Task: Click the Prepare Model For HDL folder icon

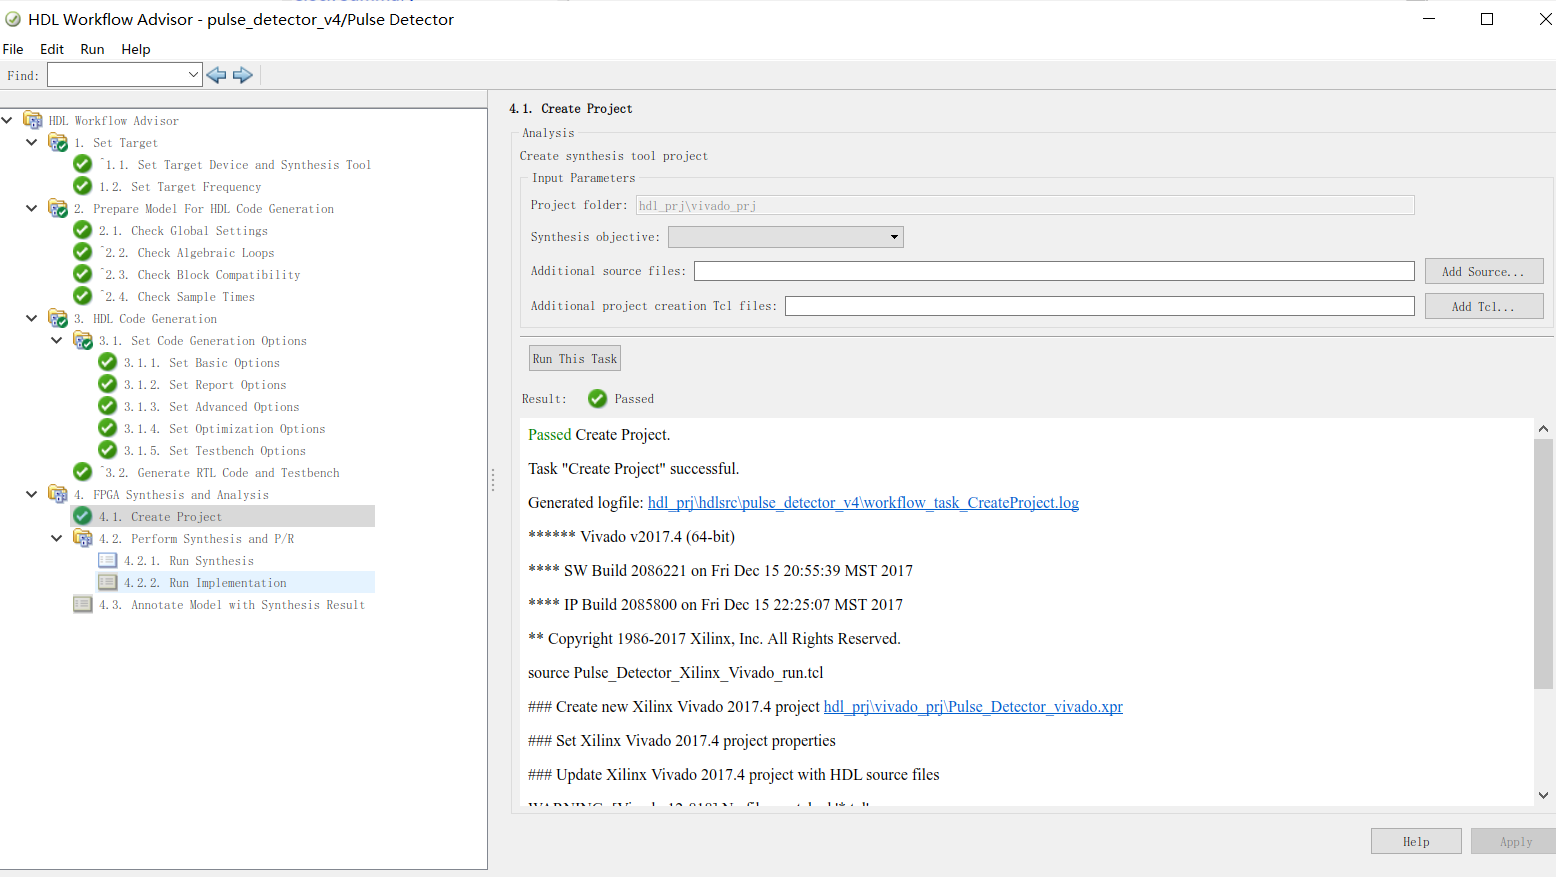Action: coord(58,208)
